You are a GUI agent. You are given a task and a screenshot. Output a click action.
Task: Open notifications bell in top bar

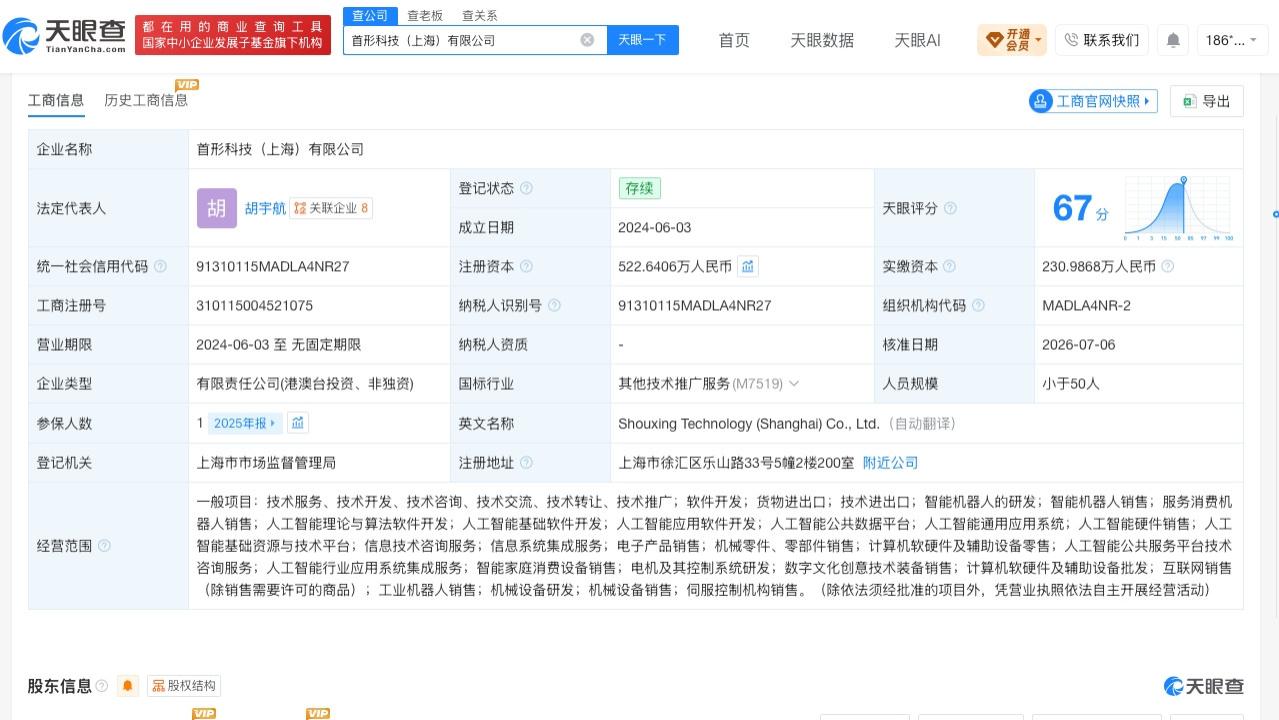(x=1173, y=40)
